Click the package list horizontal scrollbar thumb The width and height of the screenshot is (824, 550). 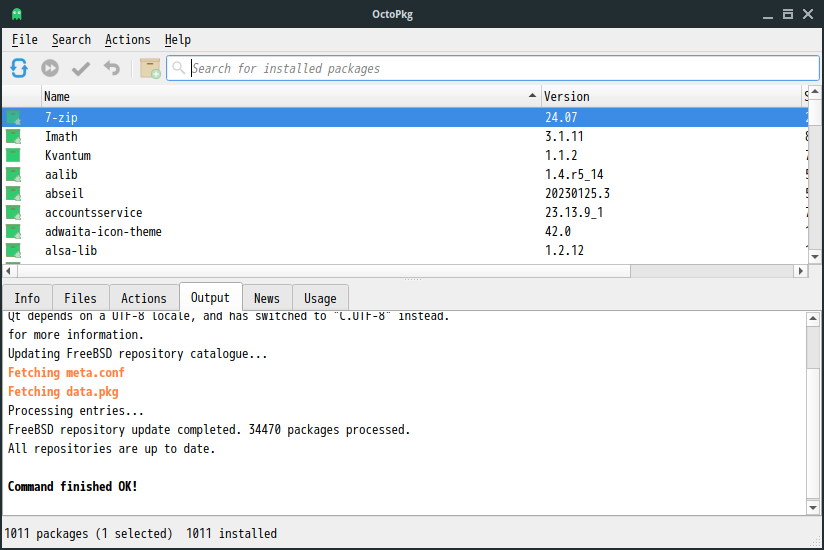[324, 271]
